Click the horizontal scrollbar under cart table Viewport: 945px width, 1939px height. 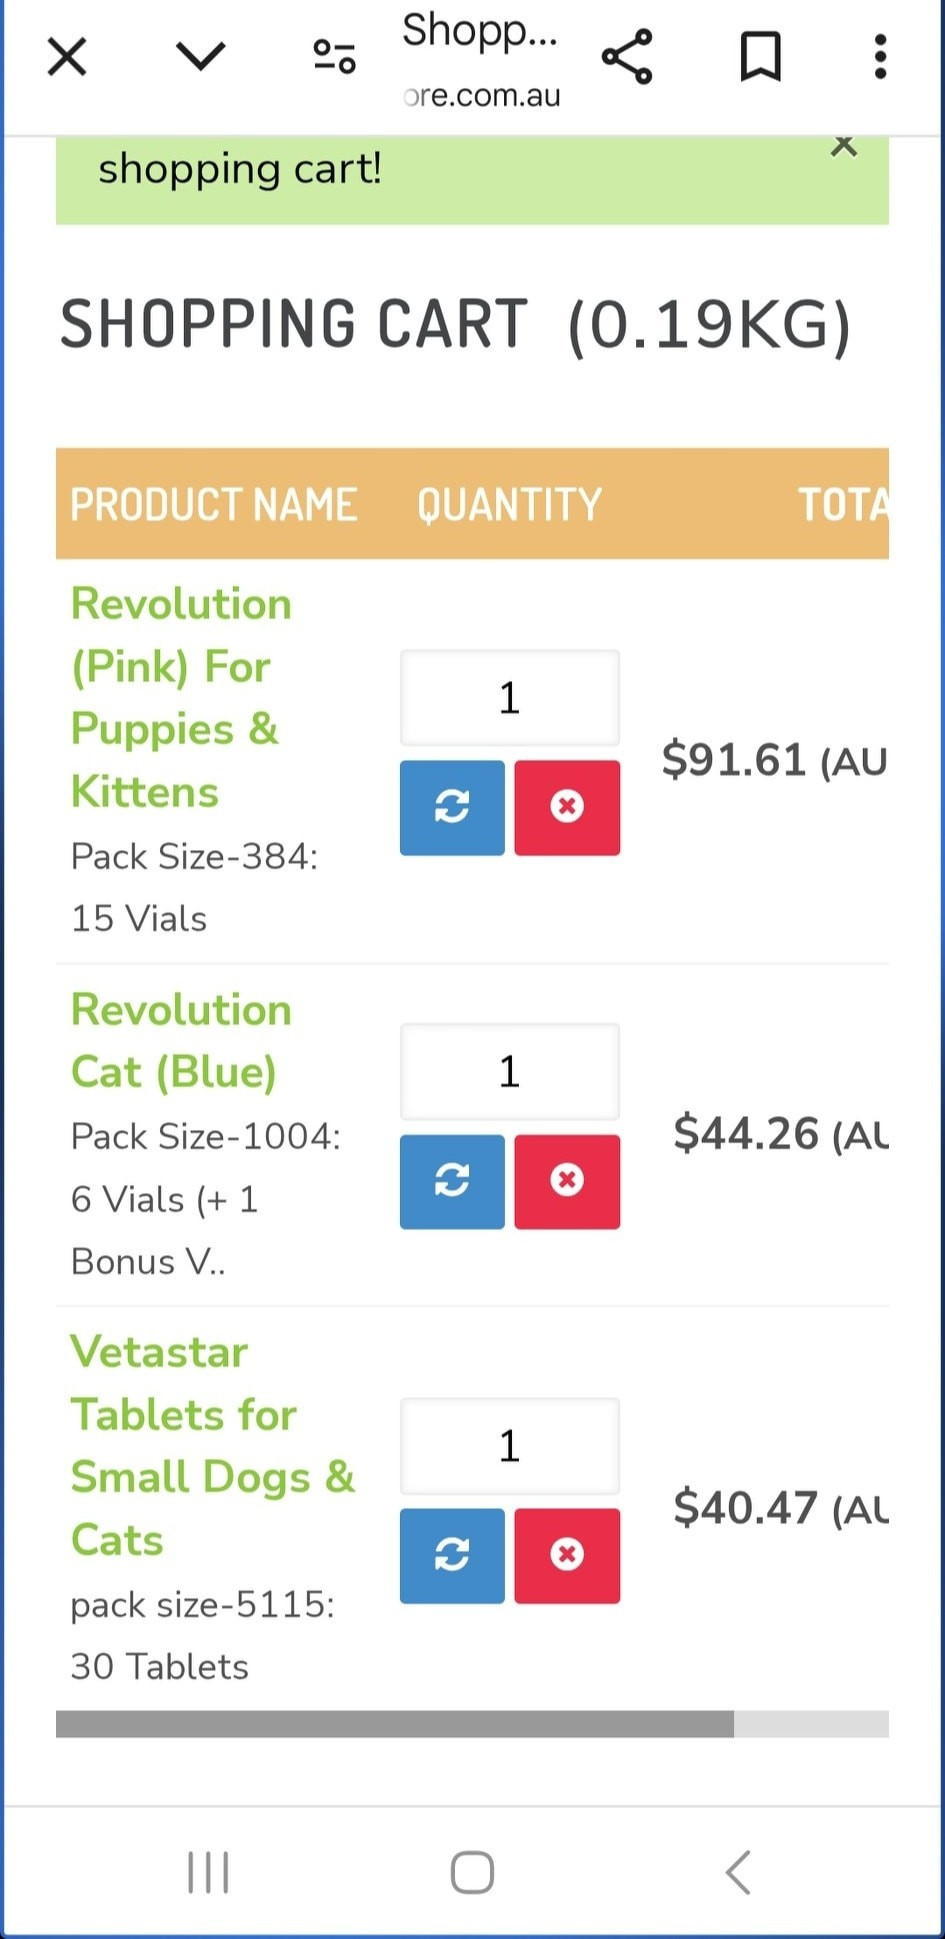395,1723
